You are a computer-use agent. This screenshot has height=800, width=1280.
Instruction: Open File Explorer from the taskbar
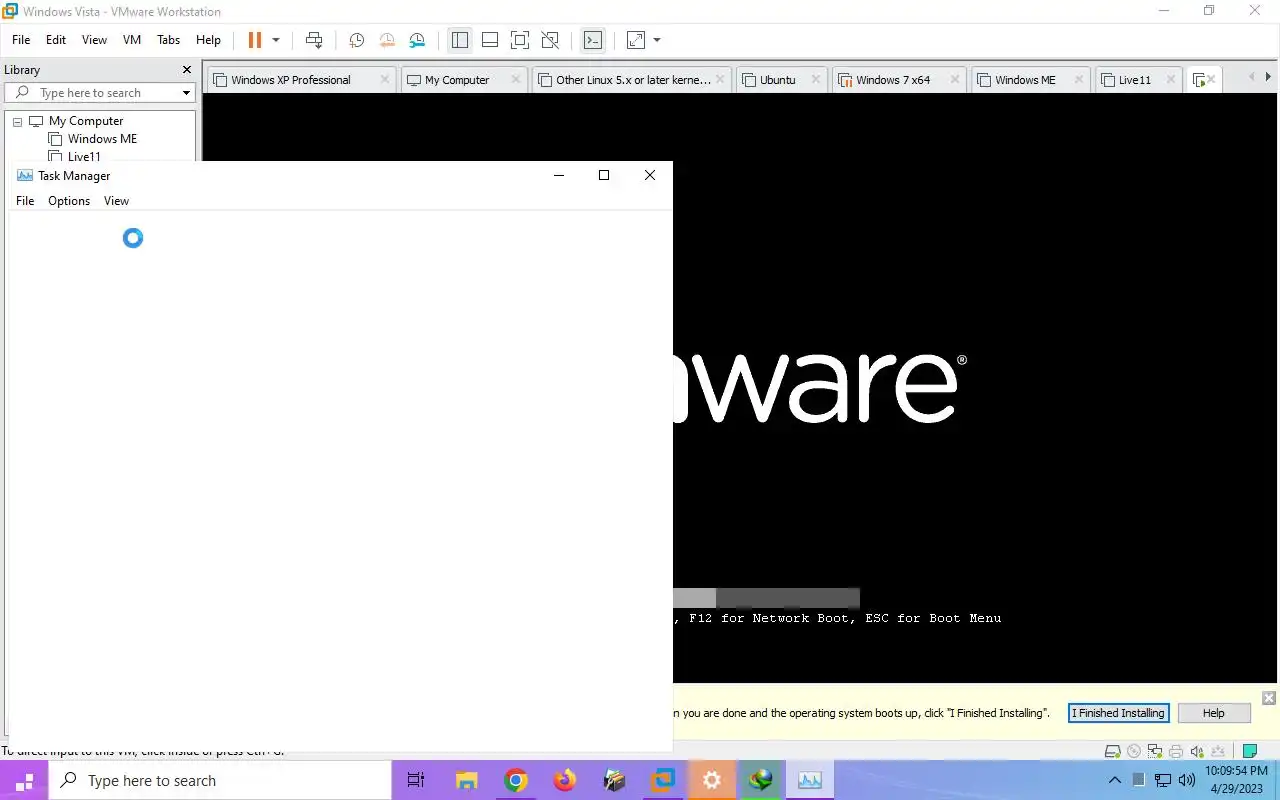pos(466,780)
